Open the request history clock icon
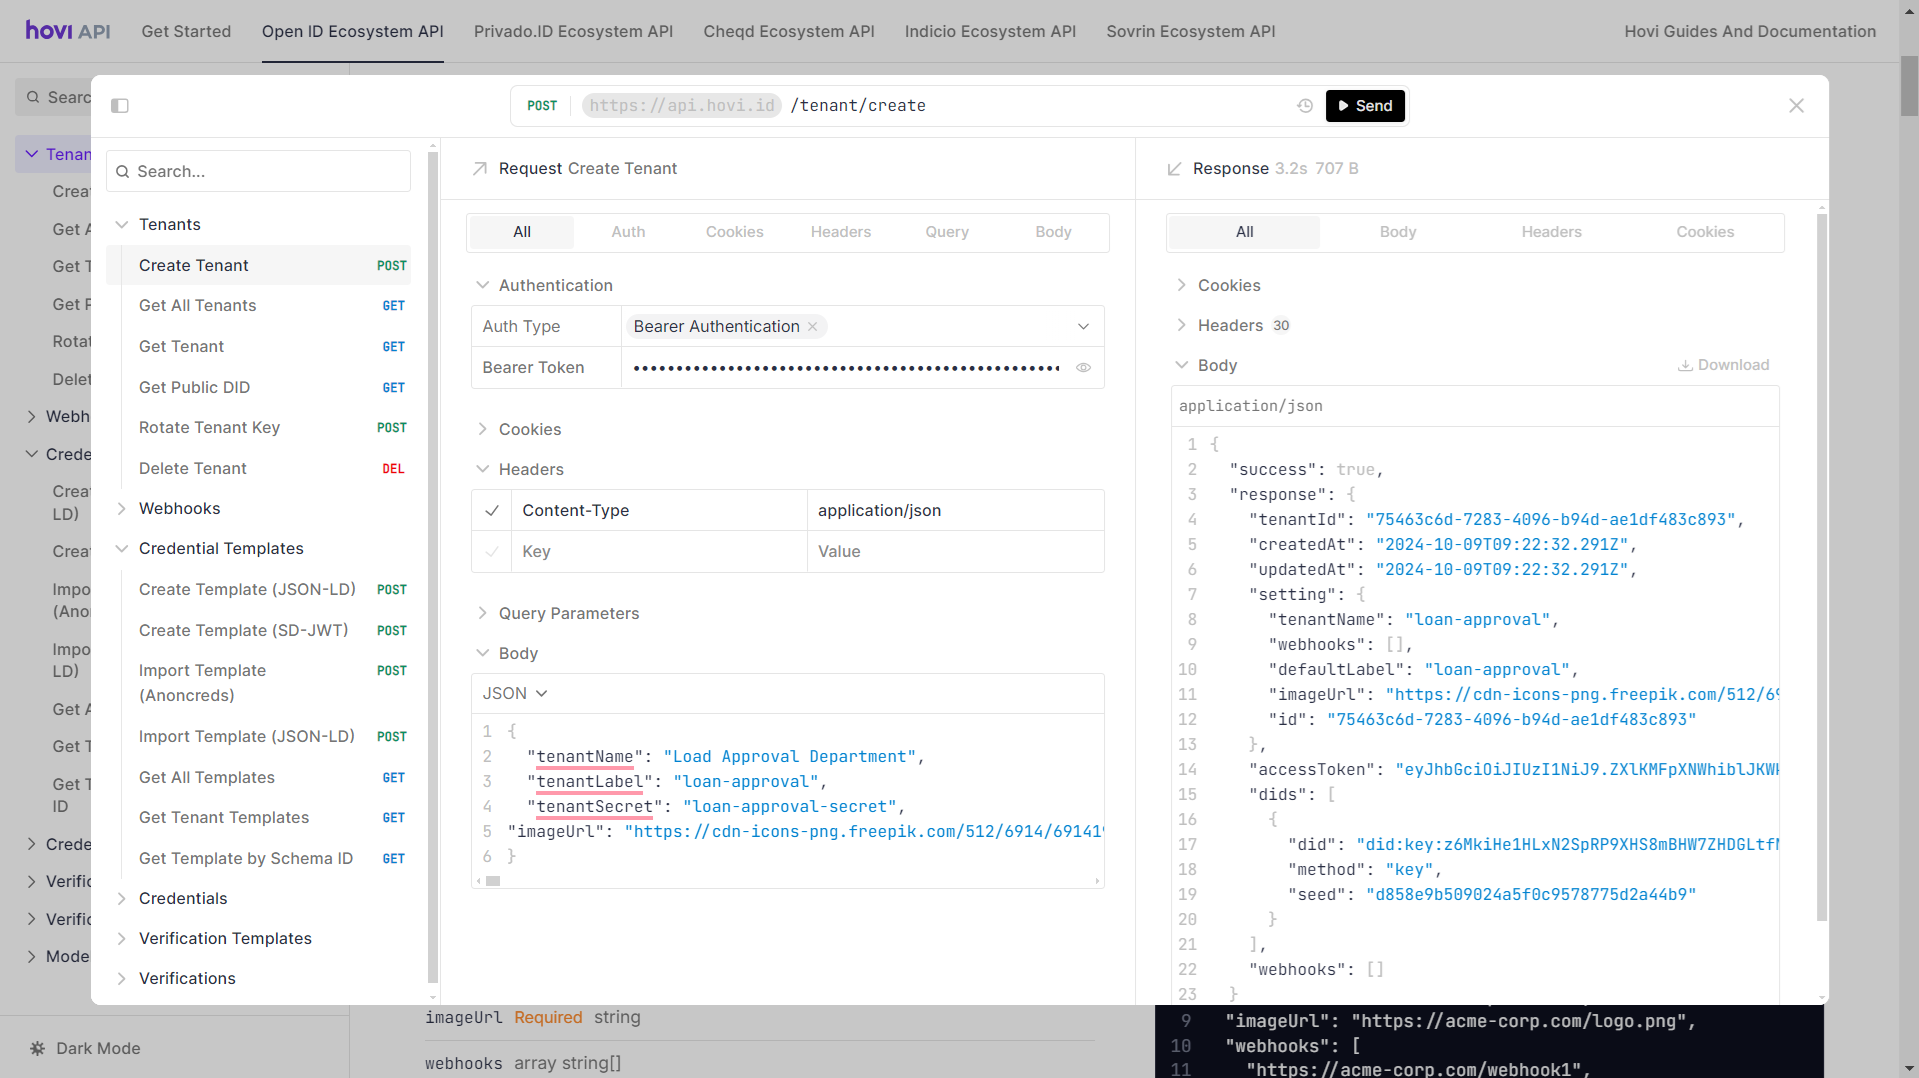Screen dimensions: 1919x1078 coord(1305,106)
